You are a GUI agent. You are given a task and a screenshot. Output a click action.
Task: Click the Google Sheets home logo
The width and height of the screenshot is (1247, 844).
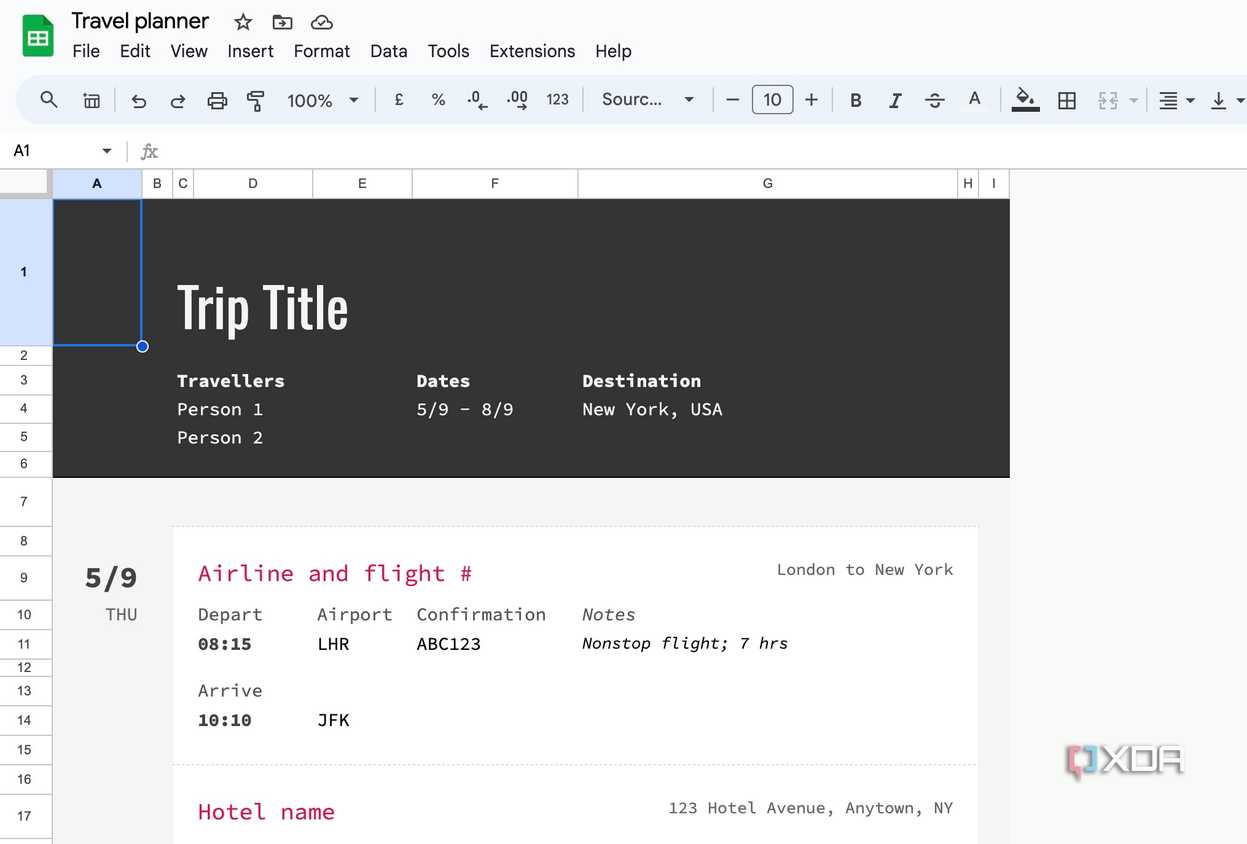[38, 36]
